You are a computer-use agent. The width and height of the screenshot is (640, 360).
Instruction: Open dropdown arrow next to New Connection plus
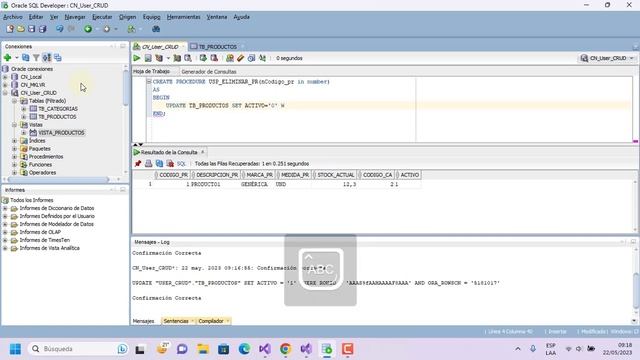point(17,58)
